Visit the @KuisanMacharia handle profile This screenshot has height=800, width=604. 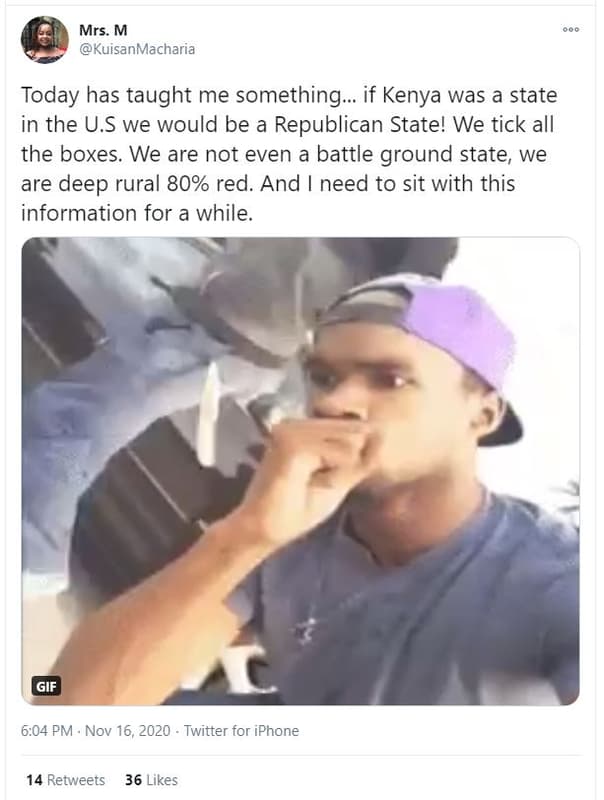click(137, 49)
